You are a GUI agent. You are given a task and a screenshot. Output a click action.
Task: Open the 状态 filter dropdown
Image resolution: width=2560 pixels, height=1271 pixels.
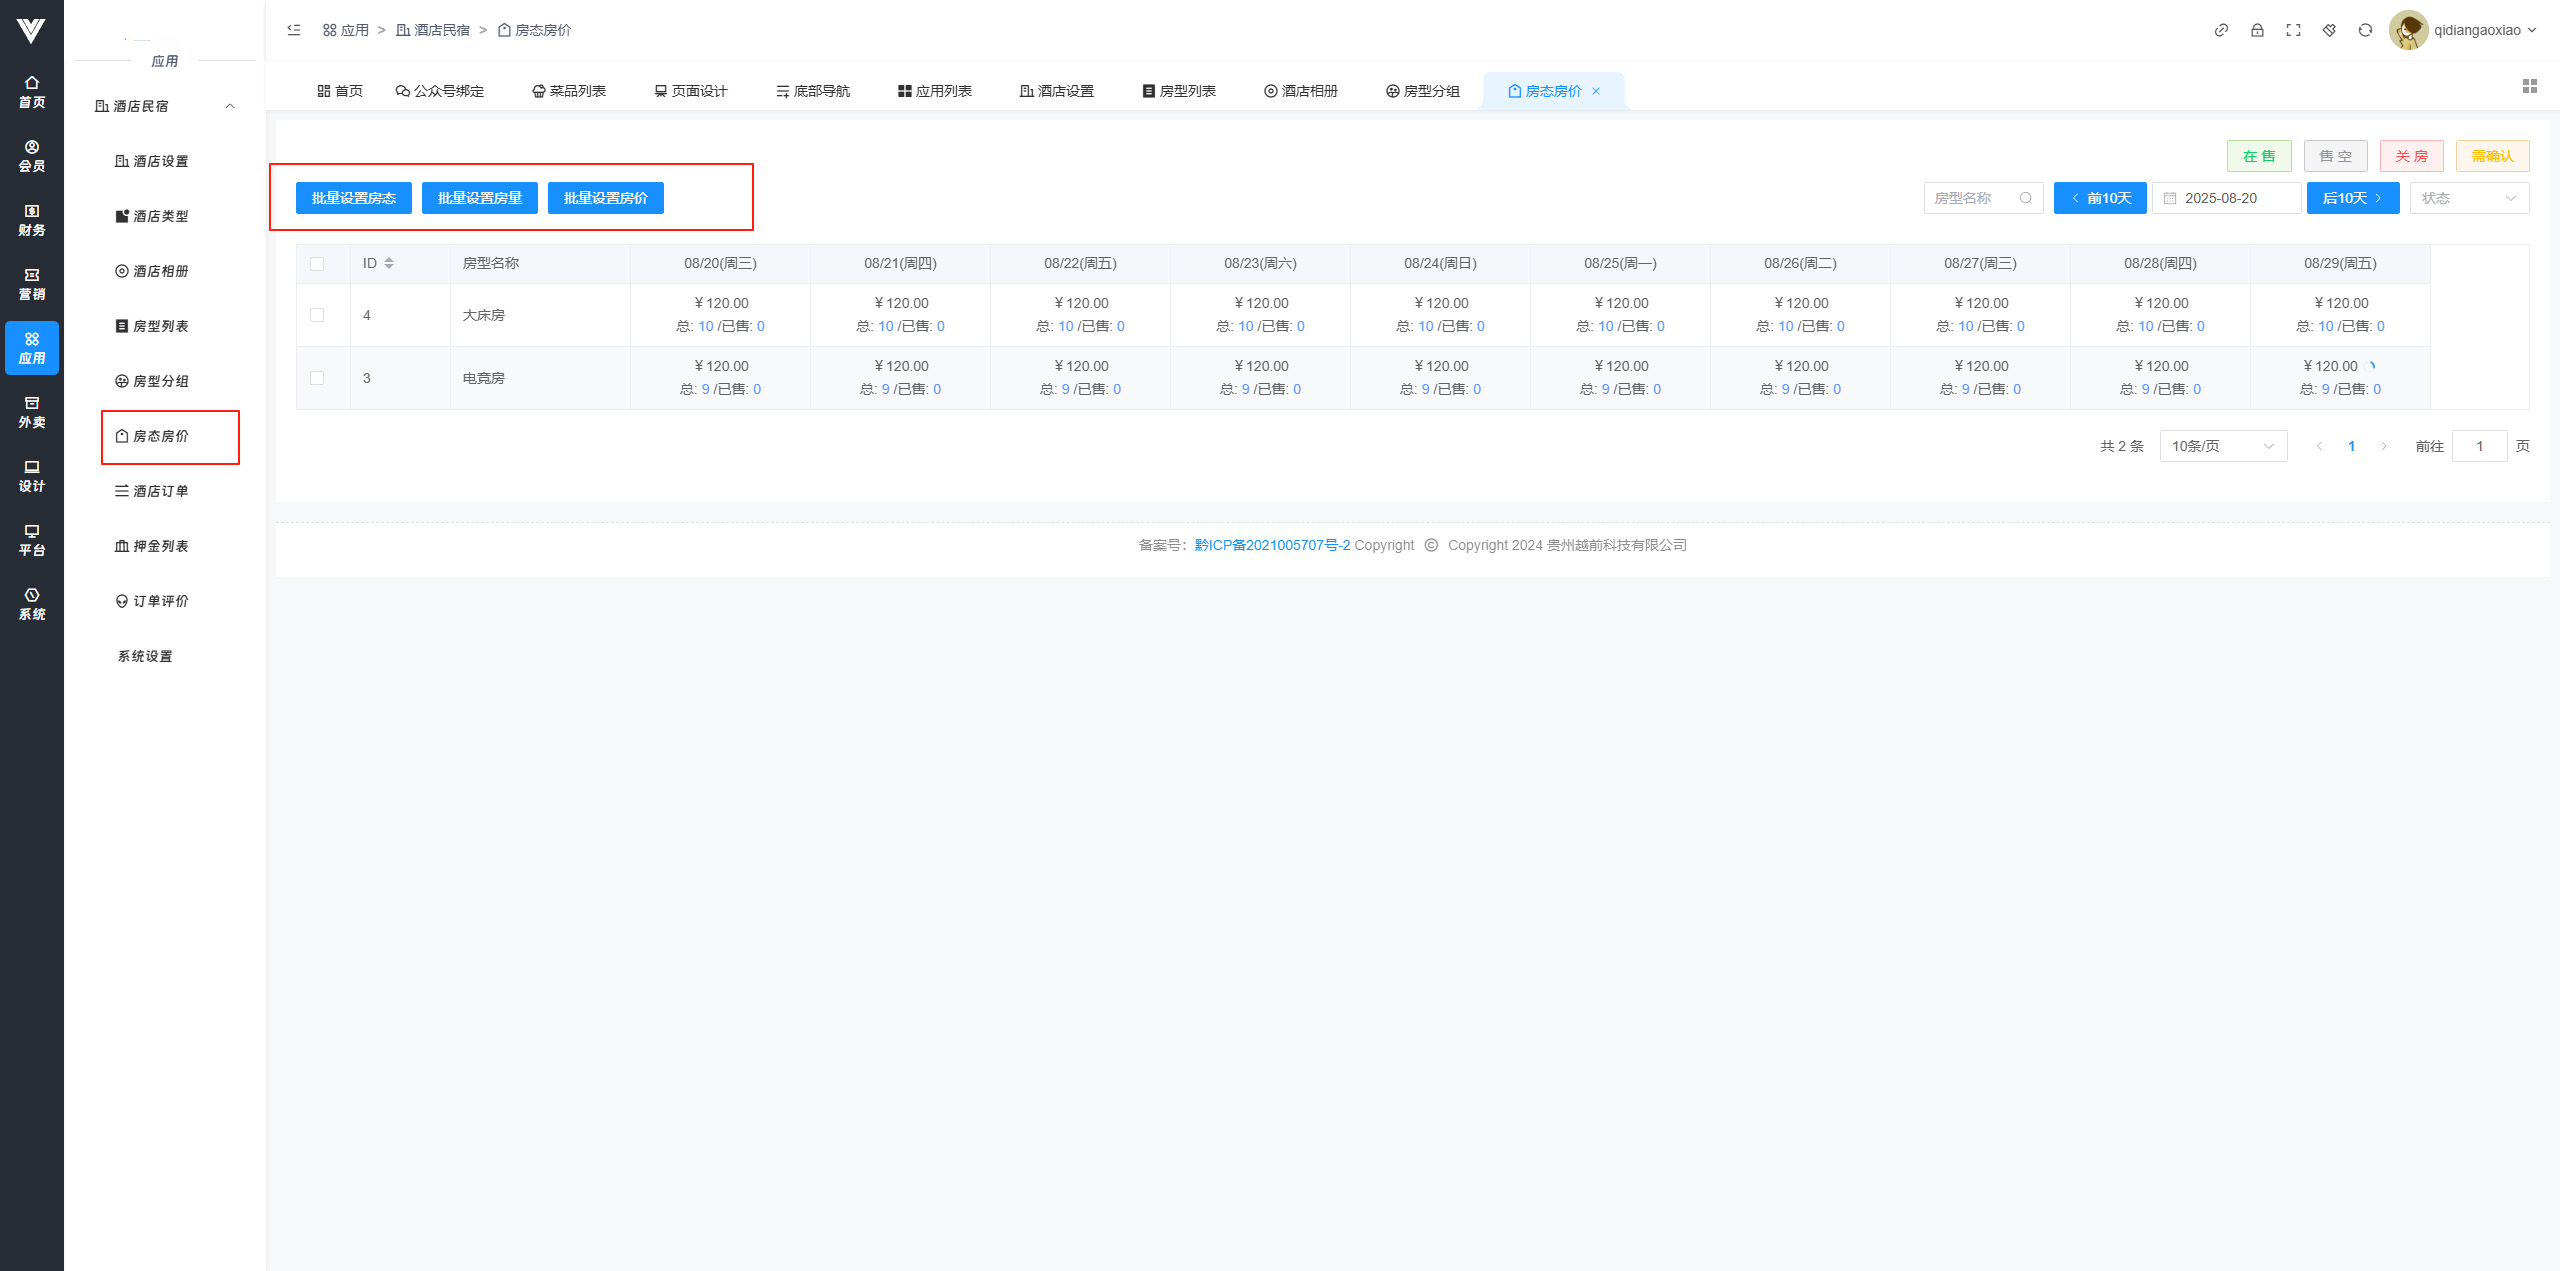click(x=2468, y=198)
